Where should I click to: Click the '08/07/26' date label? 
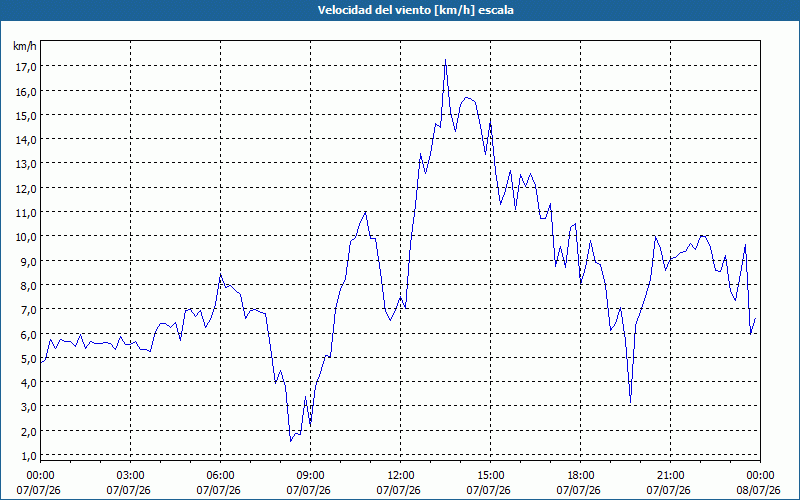tap(759, 490)
